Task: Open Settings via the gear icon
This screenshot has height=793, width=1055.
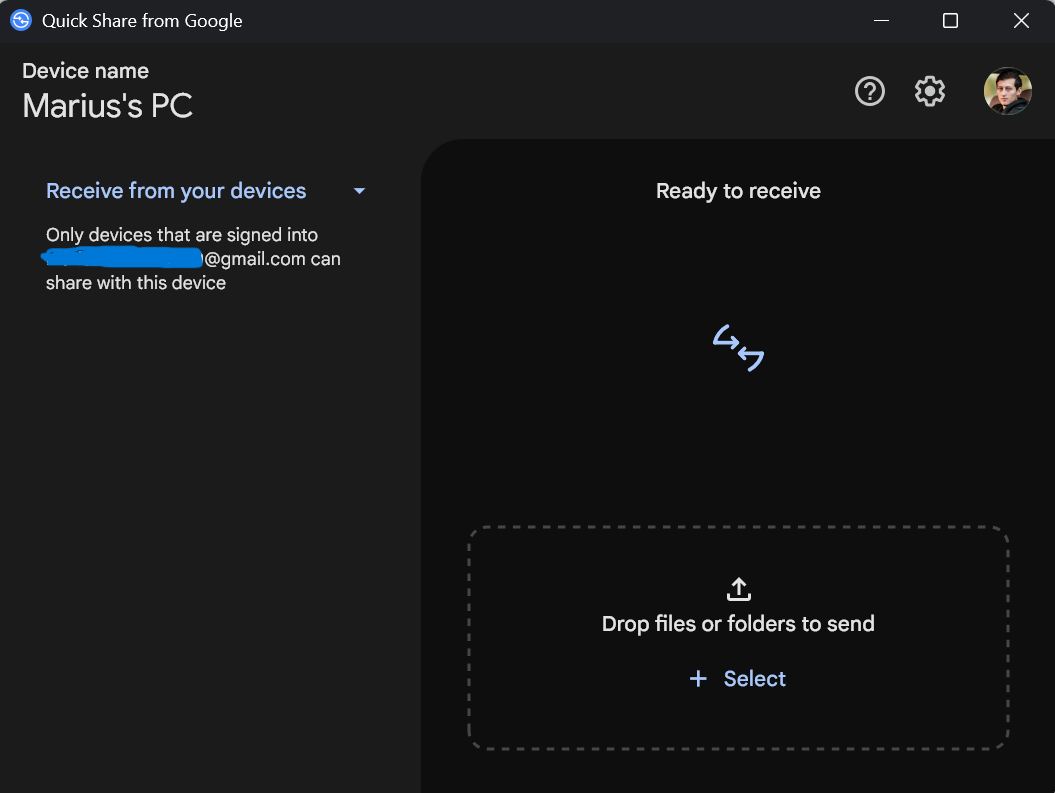Action: point(930,91)
